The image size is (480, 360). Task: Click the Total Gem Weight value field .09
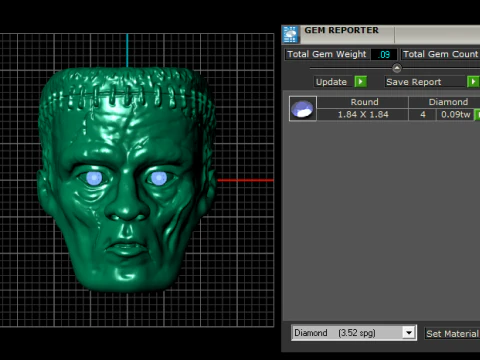(384, 54)
